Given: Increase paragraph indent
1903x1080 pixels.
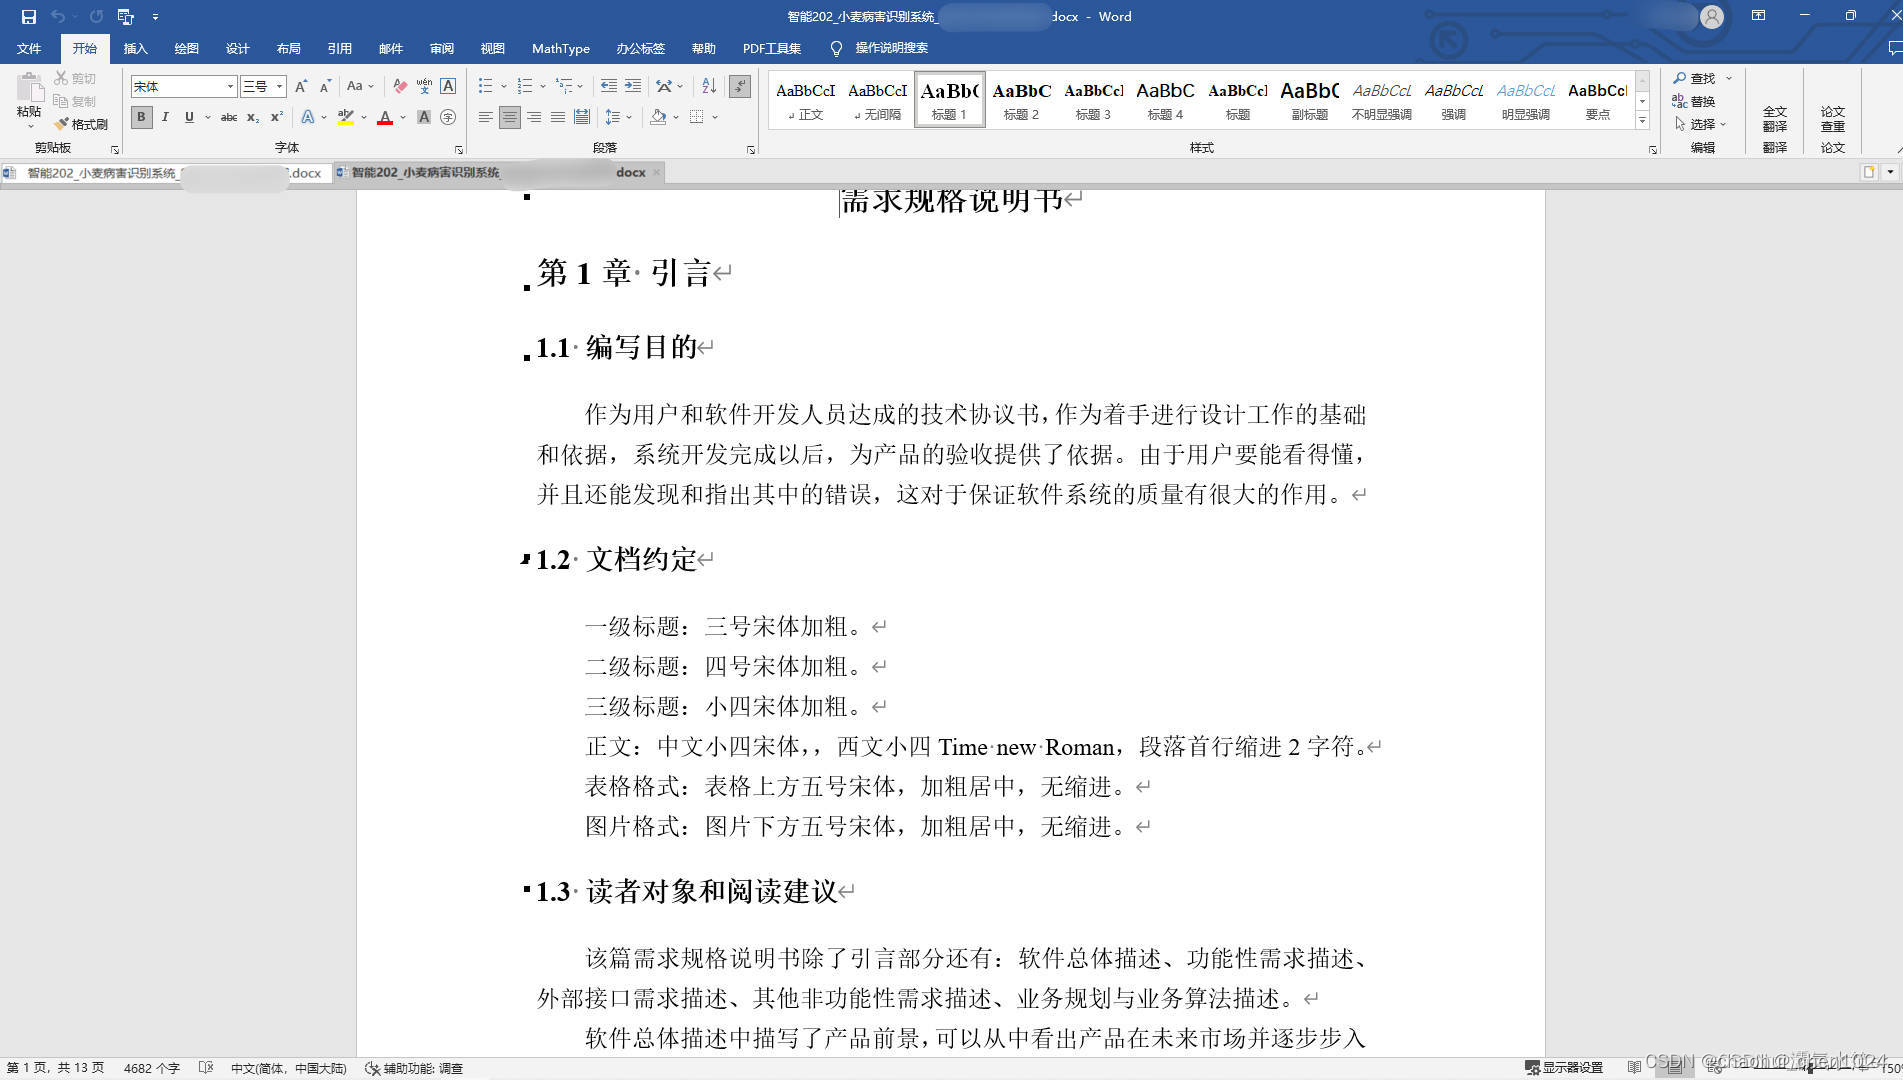Looking at the screenshot, I should [x=633, y=86].
